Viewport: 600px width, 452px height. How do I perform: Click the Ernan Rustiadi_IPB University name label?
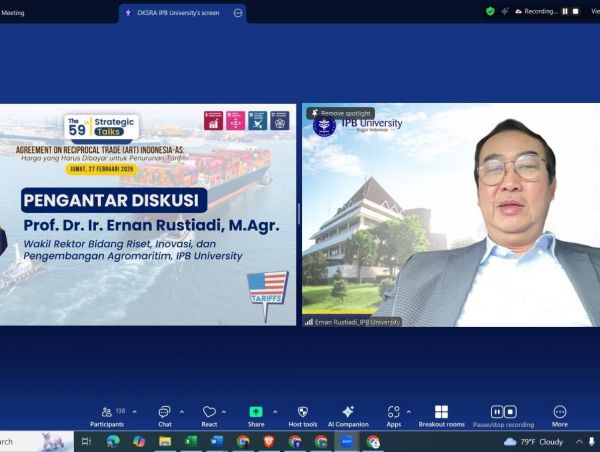(x=352, y=322)
